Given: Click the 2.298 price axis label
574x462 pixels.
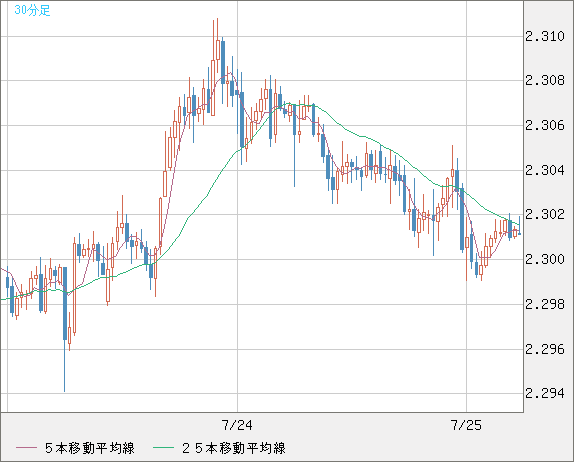Looking at the screenshot, I should tap(545, 304).
